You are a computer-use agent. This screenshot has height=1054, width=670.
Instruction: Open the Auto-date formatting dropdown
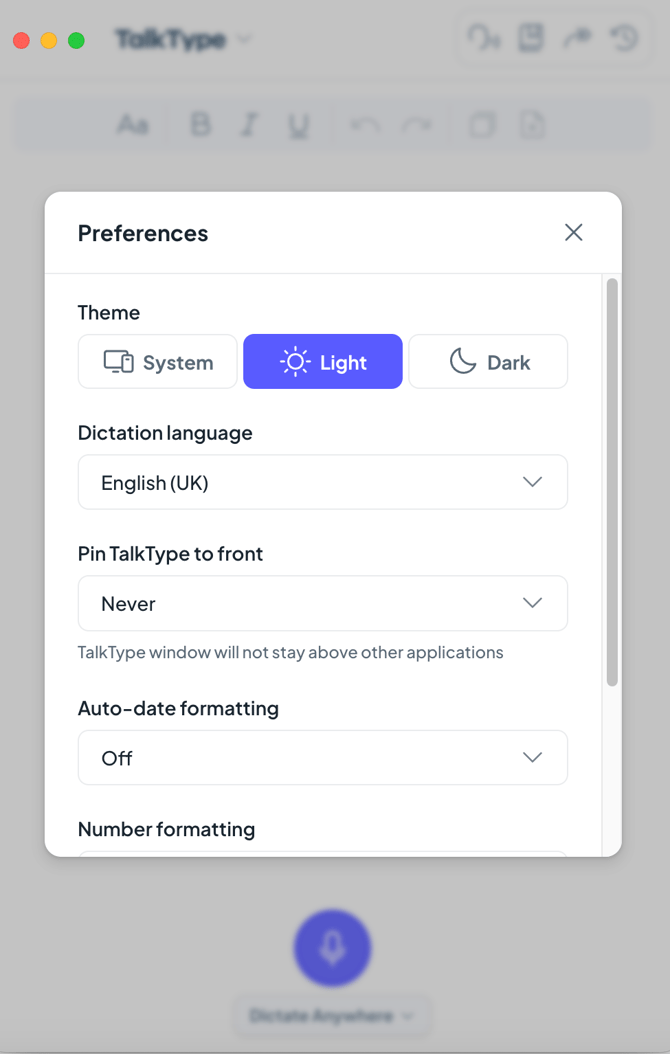point(322,757)
